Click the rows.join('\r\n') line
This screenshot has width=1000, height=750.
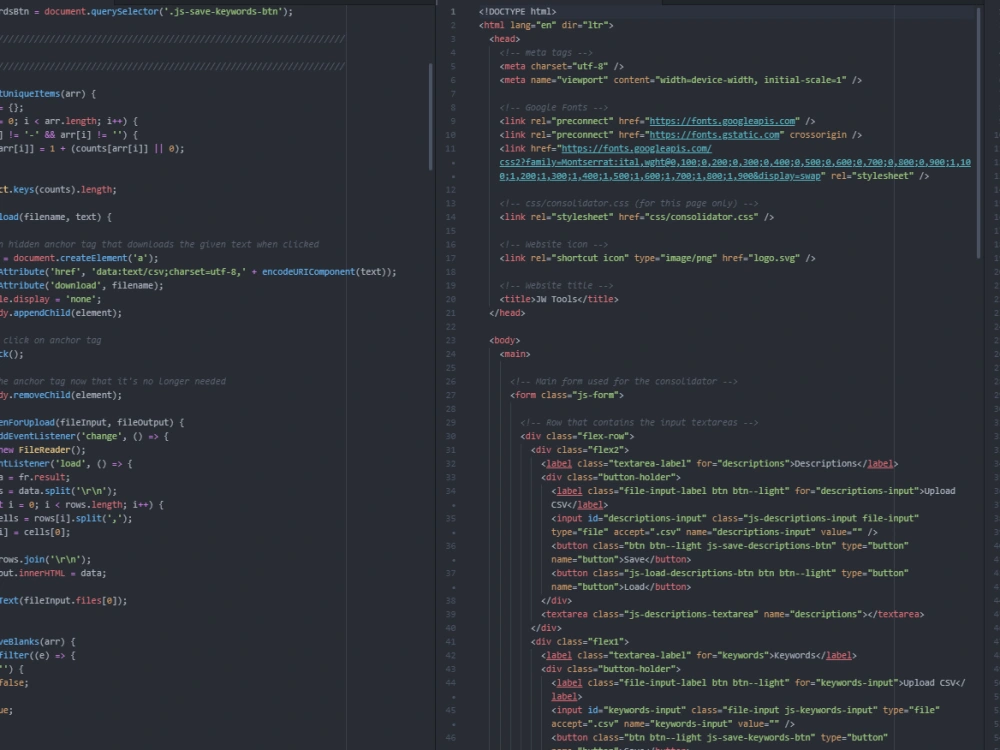pos(45,559)
